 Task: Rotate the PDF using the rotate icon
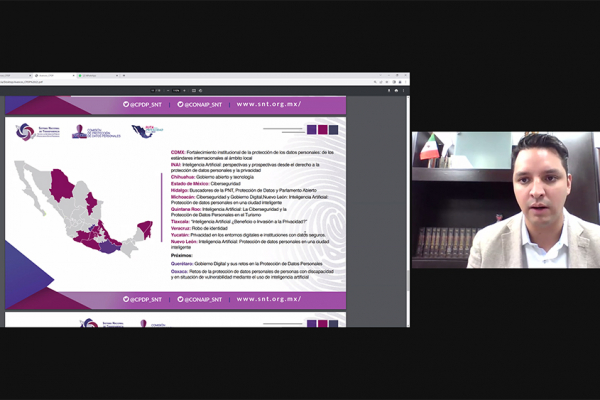click(x=200, y=91)
